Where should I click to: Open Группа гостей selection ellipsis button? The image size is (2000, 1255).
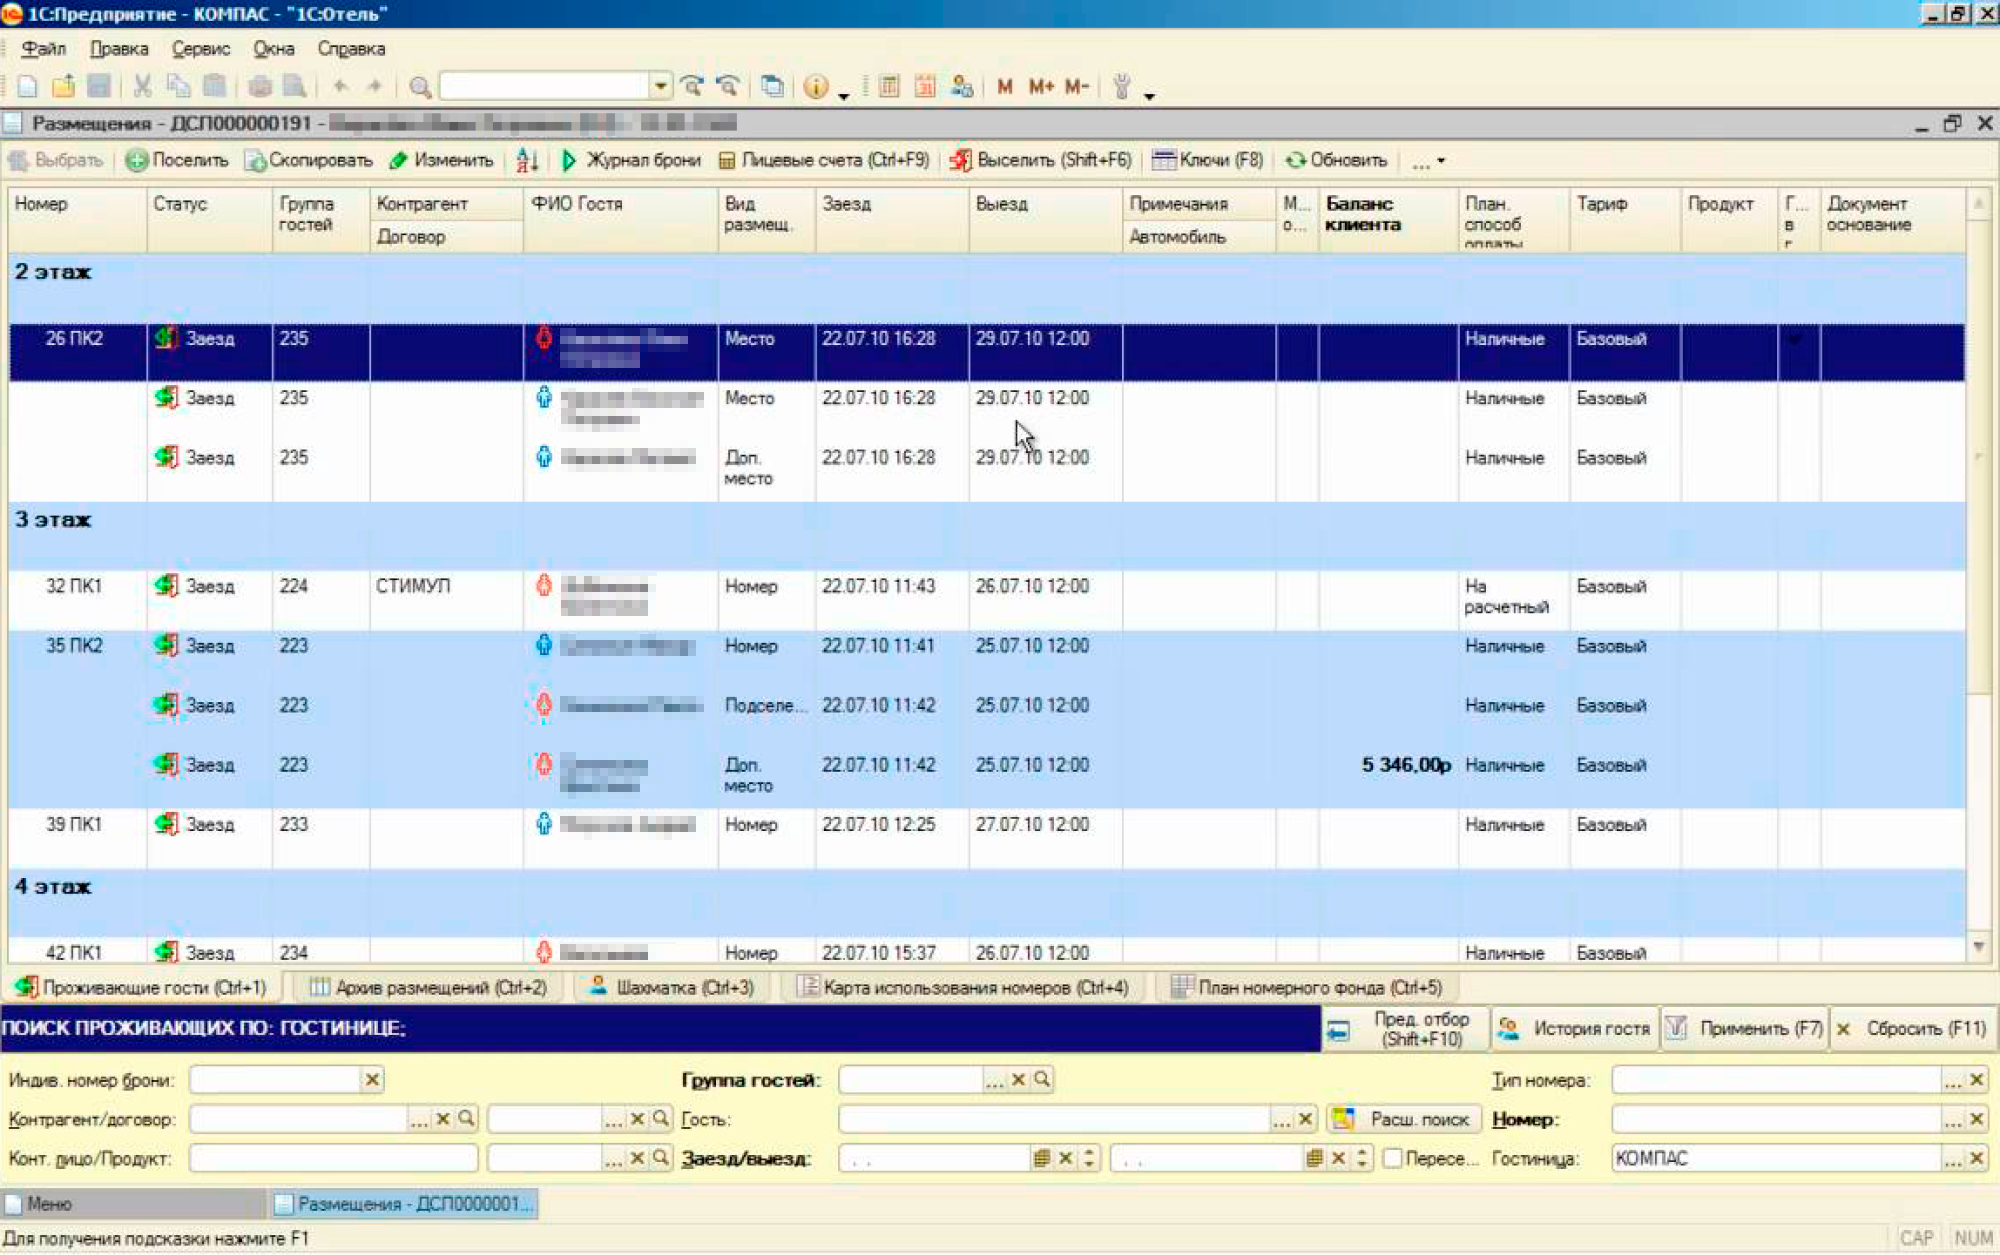pyautogui.click(x=994, y=1080)
